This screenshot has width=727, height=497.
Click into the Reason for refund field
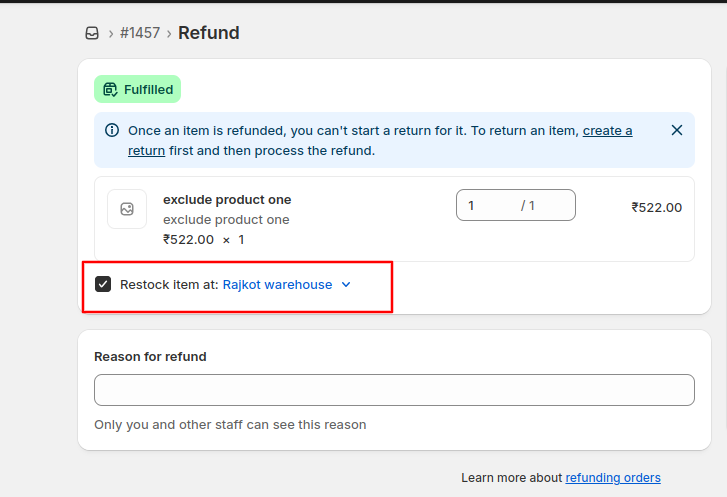click(394, 390)
